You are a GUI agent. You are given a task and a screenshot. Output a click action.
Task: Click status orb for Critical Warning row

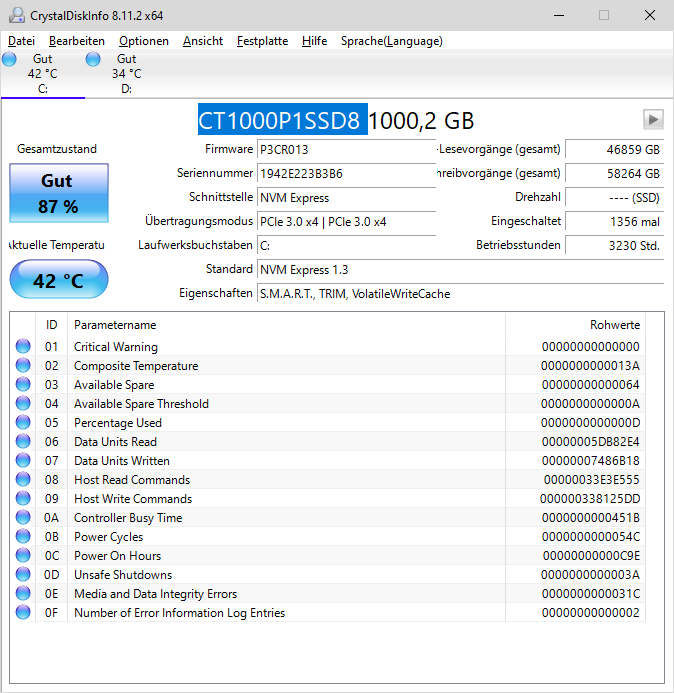(x=23, y=346)
